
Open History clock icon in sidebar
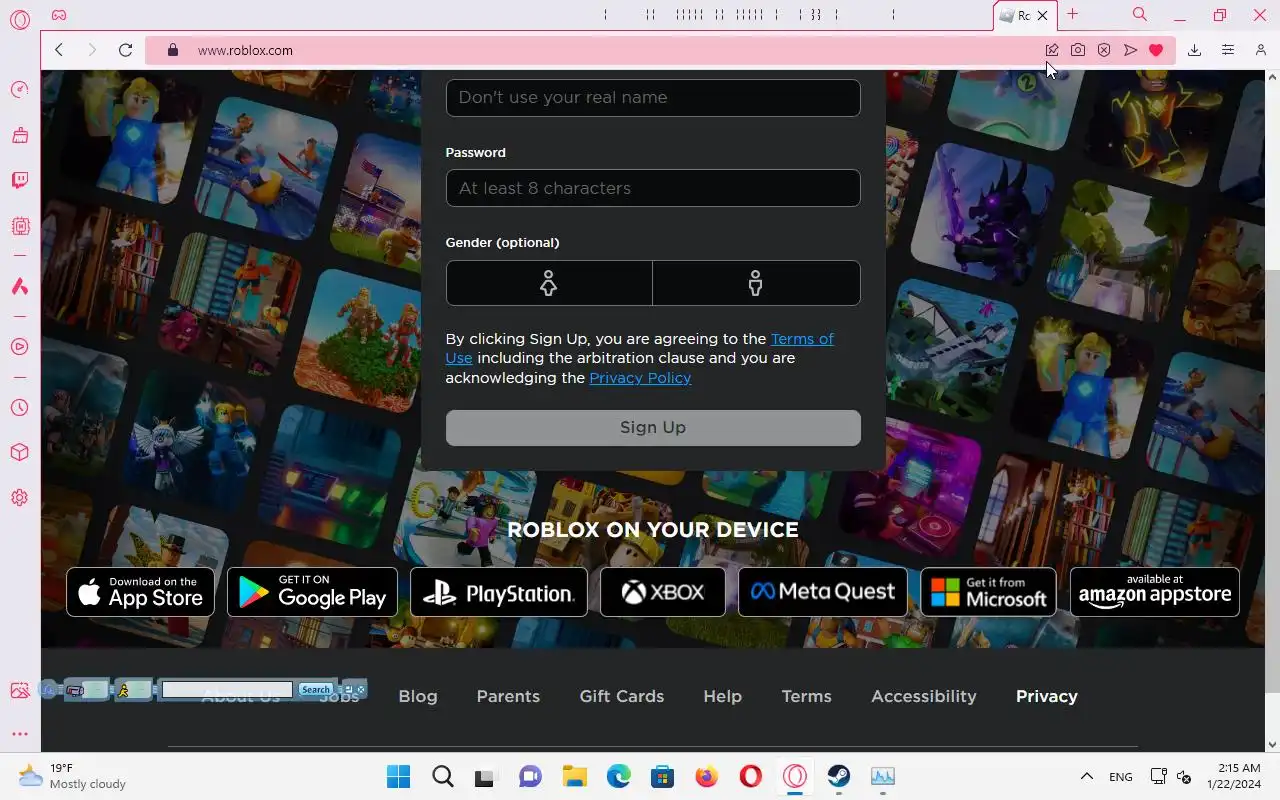19,407
